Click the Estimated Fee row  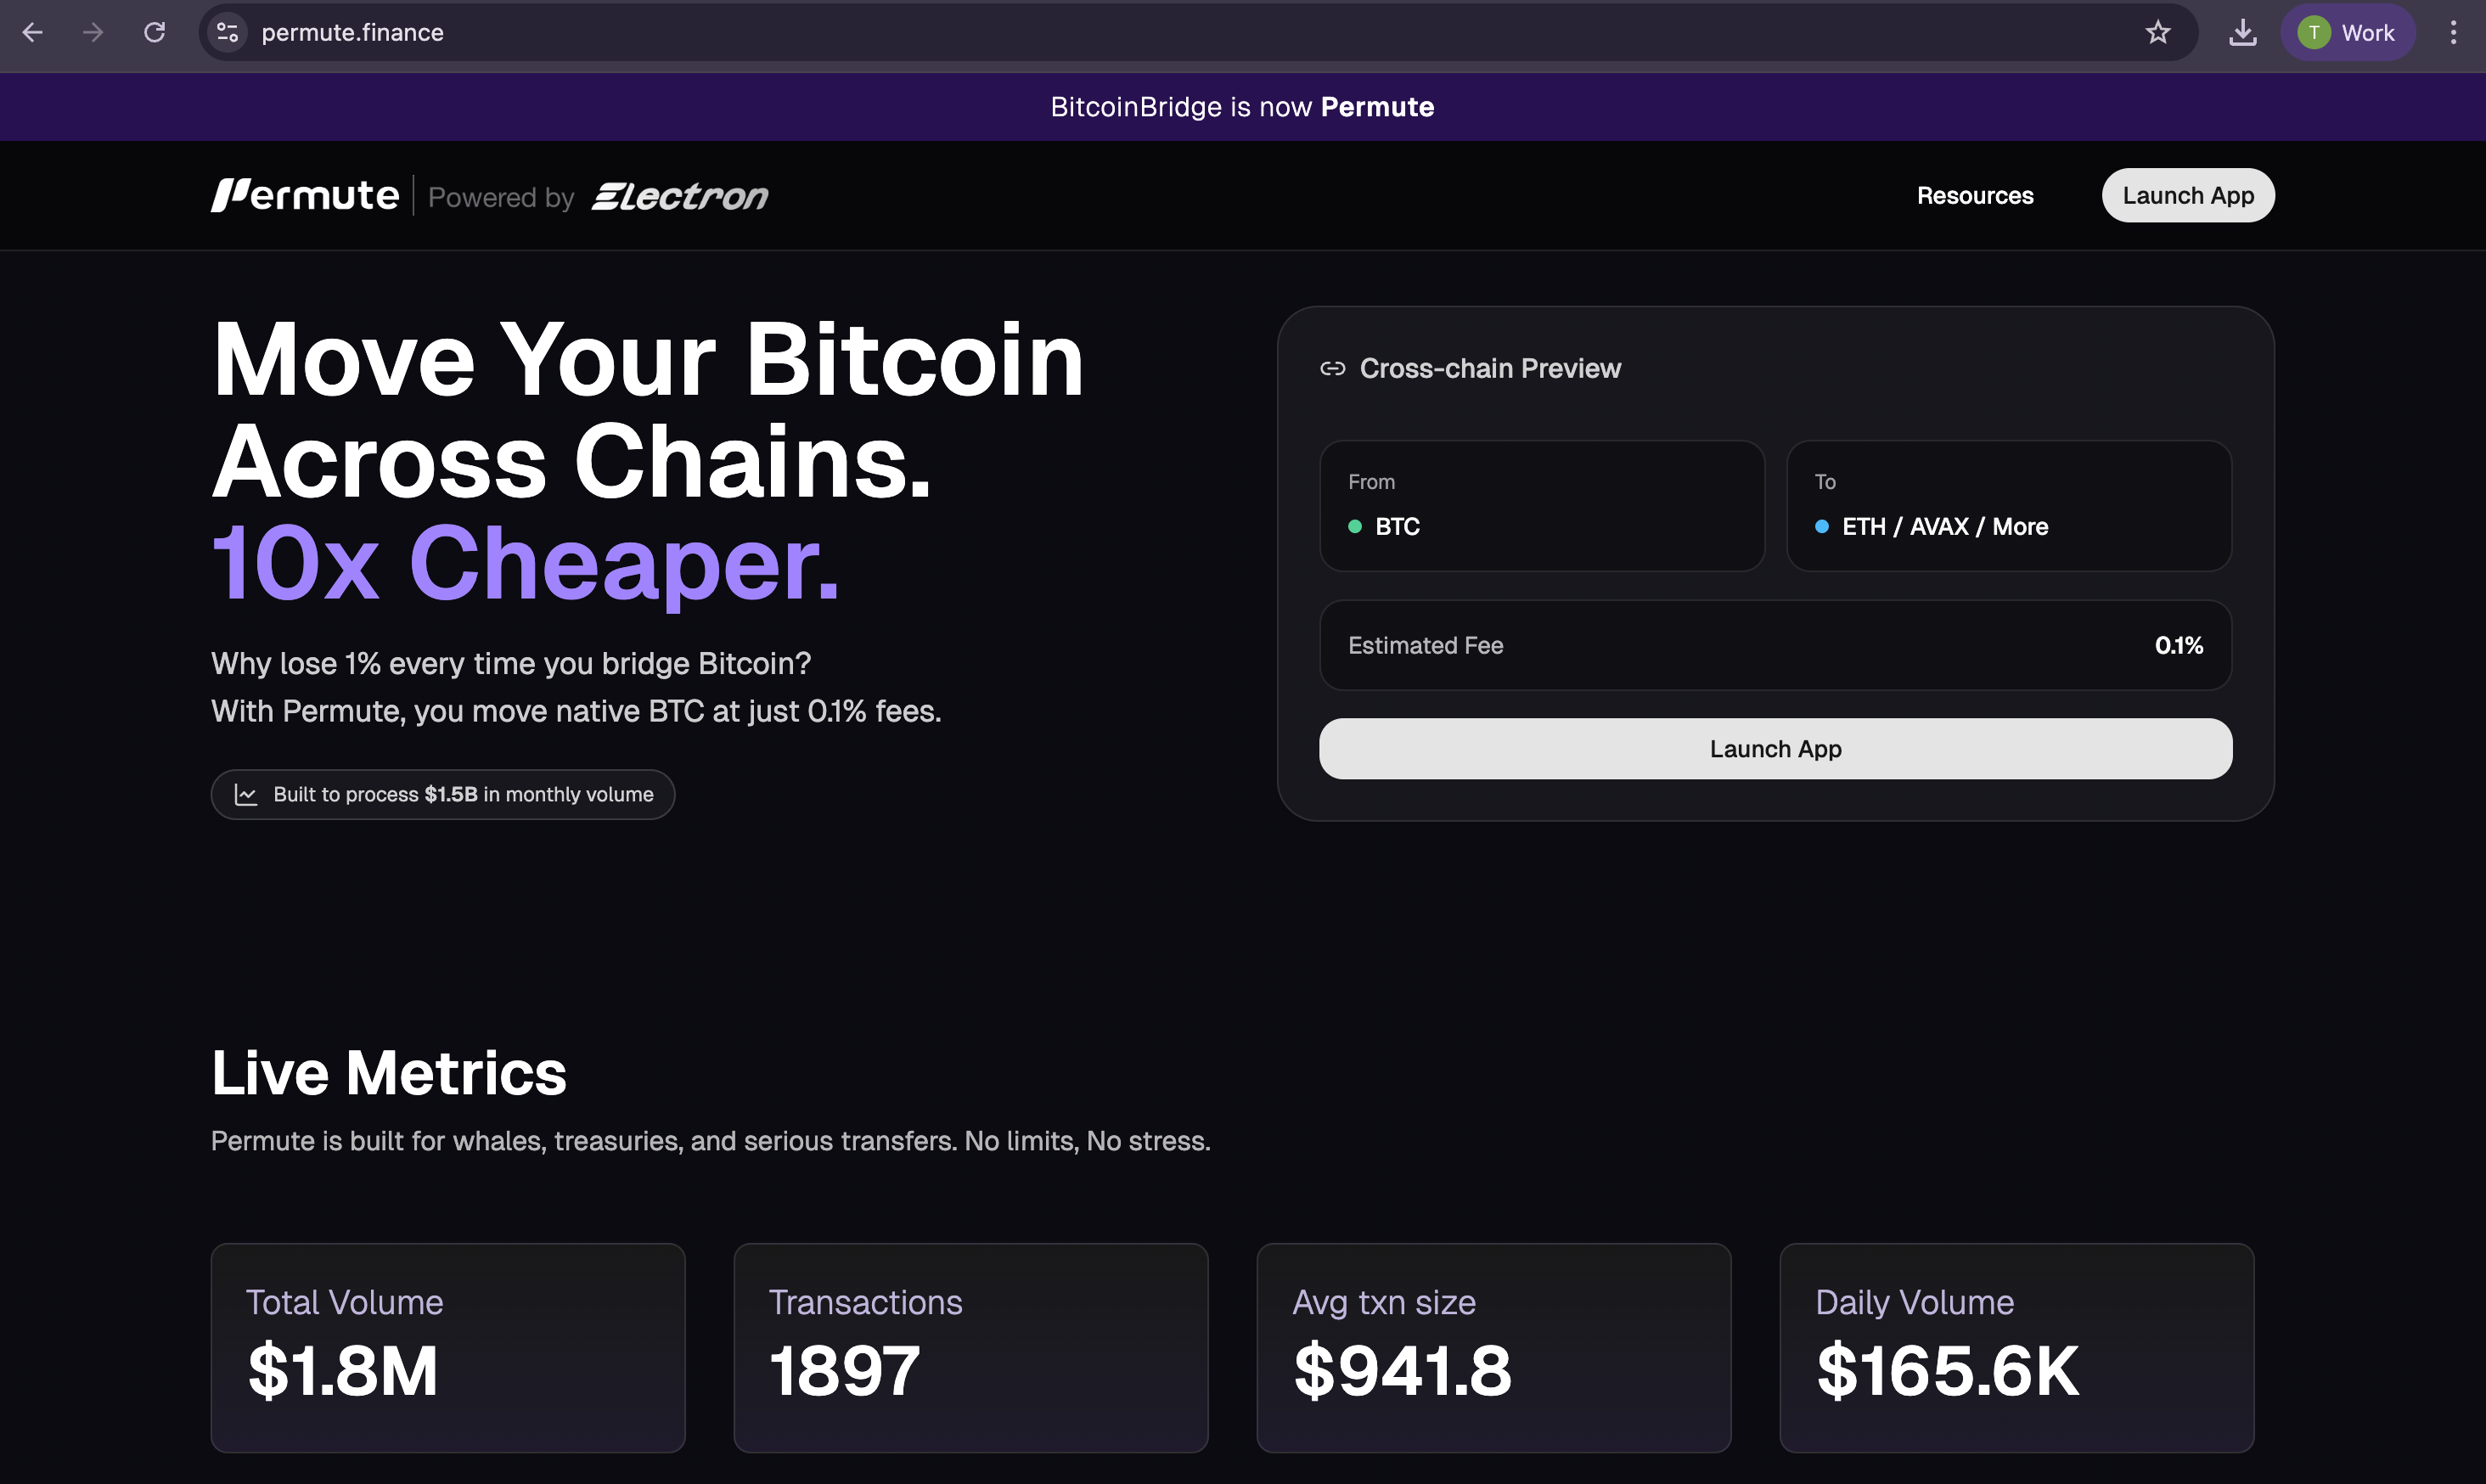pos(1774,645)
